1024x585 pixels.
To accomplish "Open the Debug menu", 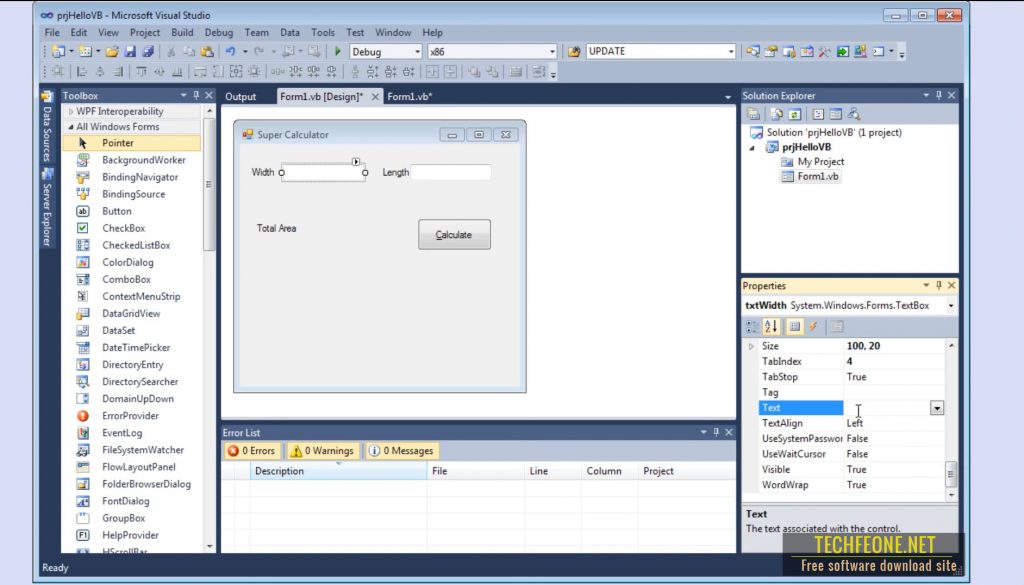I will (218, 32).
